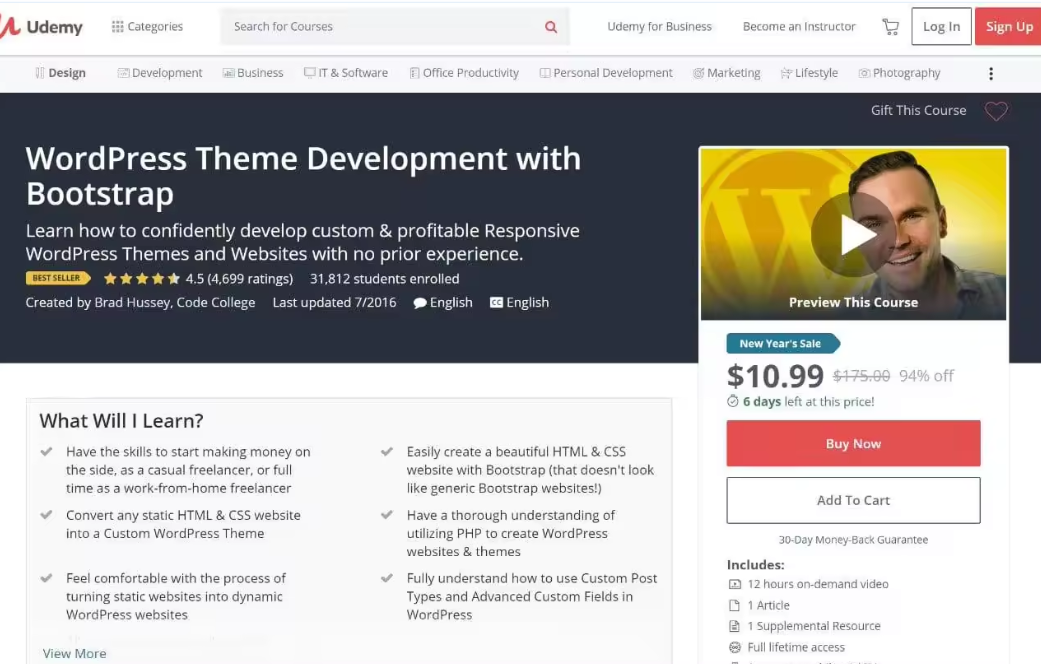Click the 1 Article document icon

tap(734, 605)
